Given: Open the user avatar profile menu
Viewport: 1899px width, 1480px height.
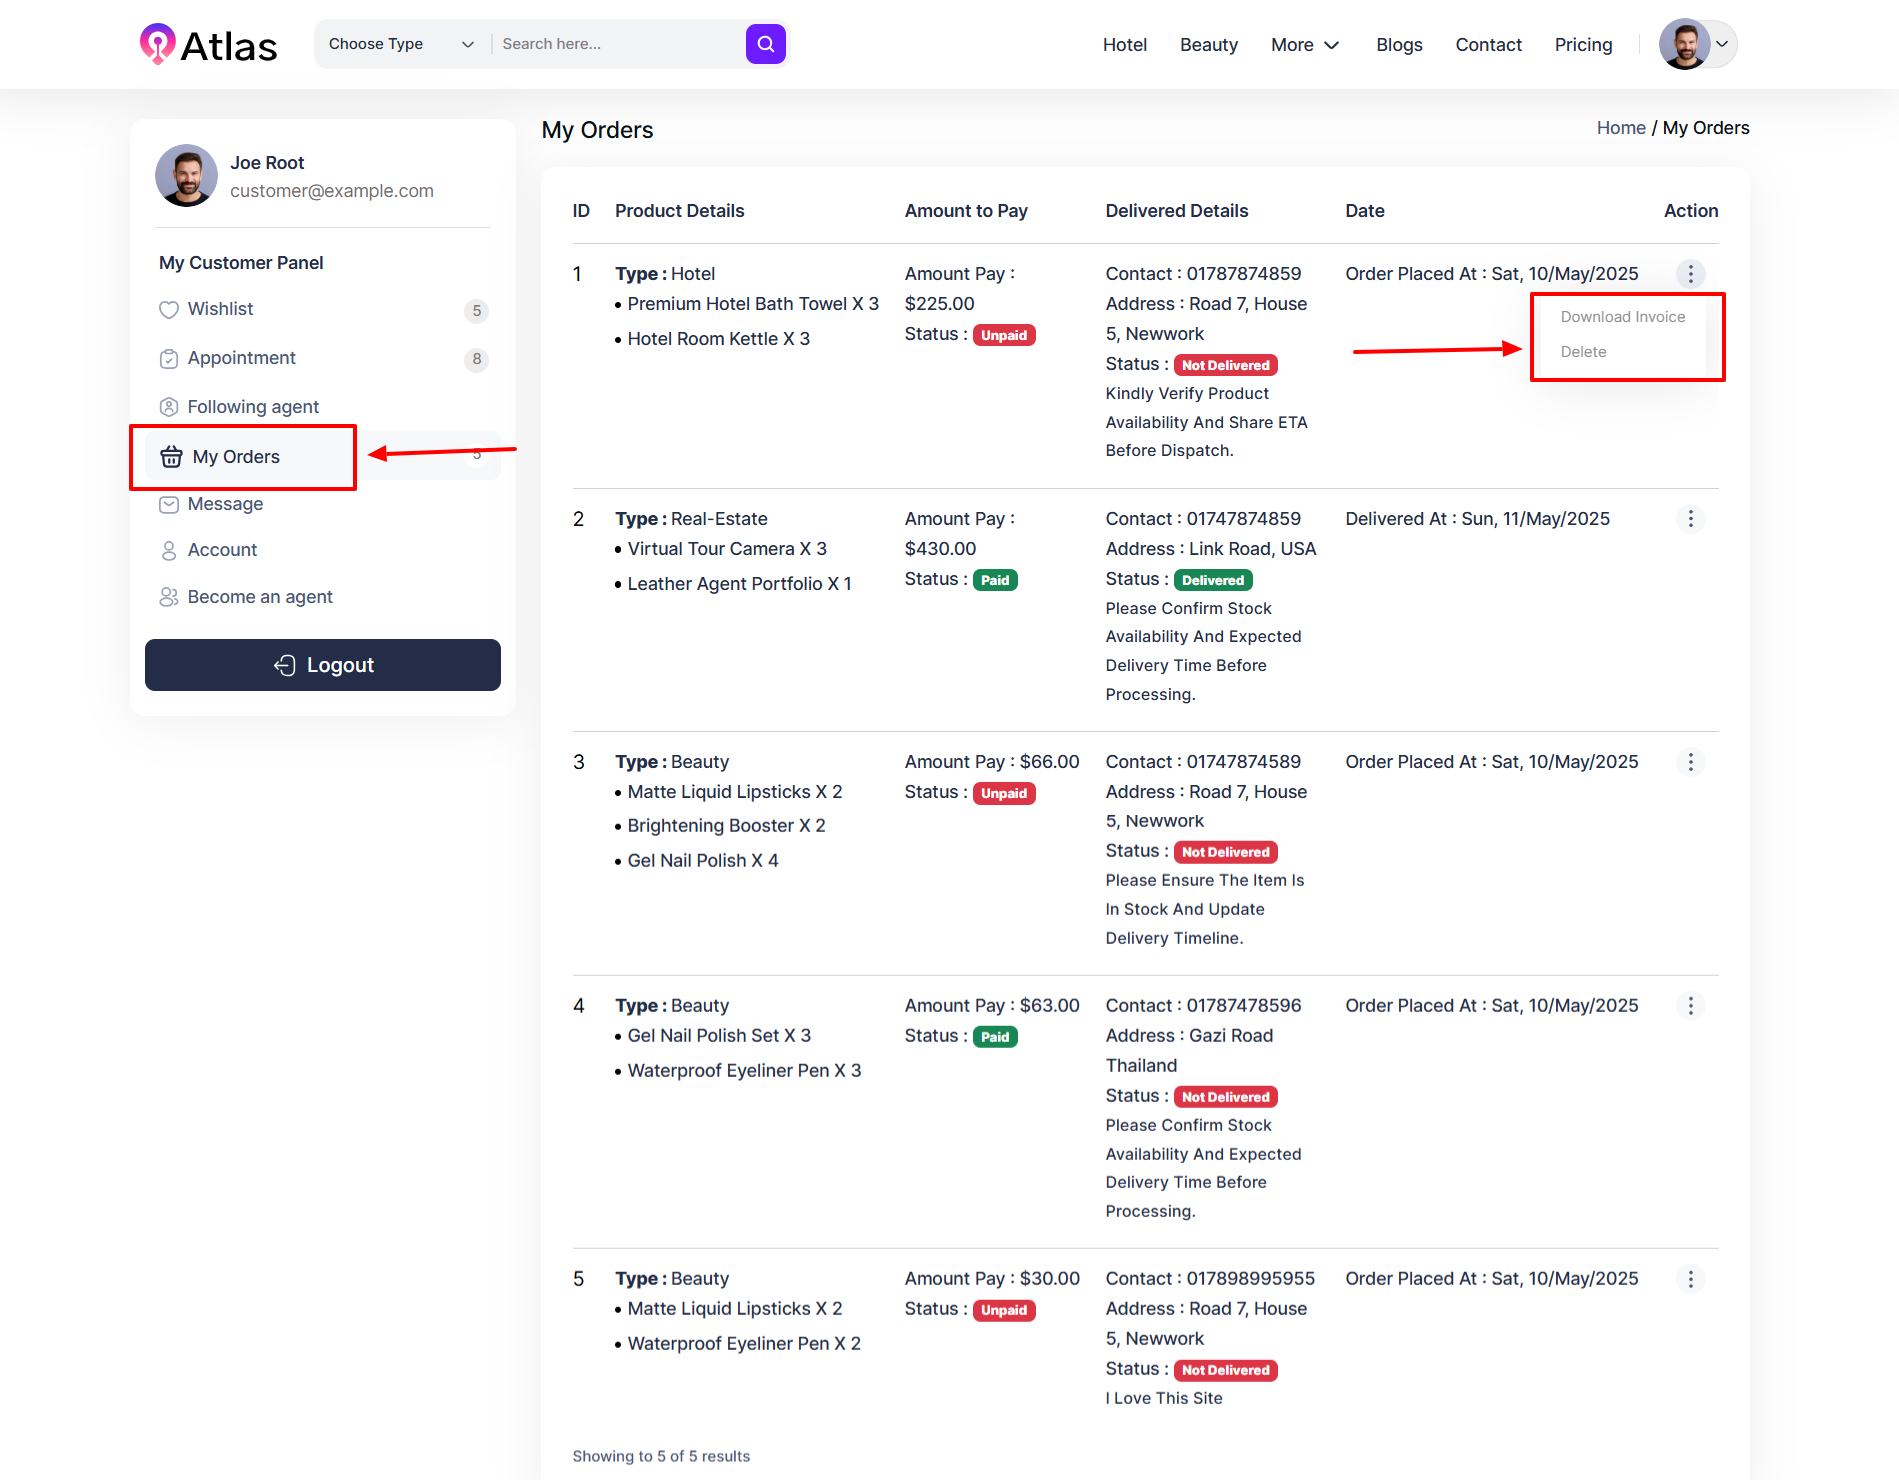Looking at the screenshot, I should pyautogui.click(x=1697, y=44).
